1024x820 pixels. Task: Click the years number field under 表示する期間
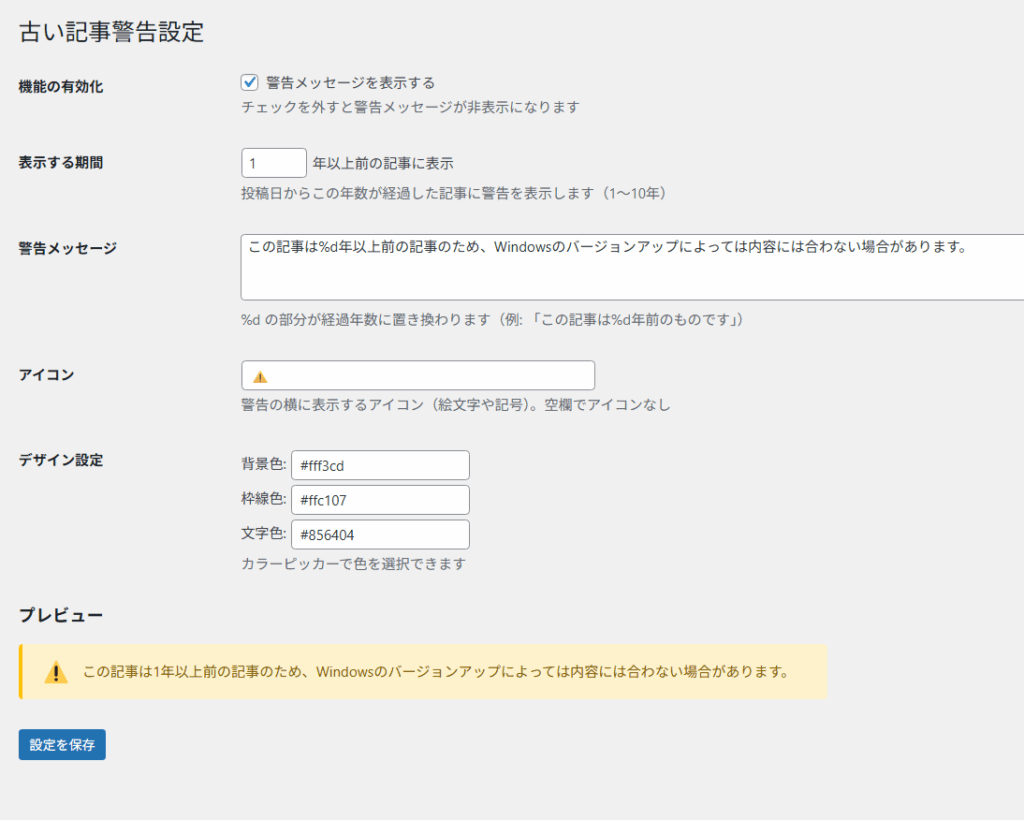(273, 163)
